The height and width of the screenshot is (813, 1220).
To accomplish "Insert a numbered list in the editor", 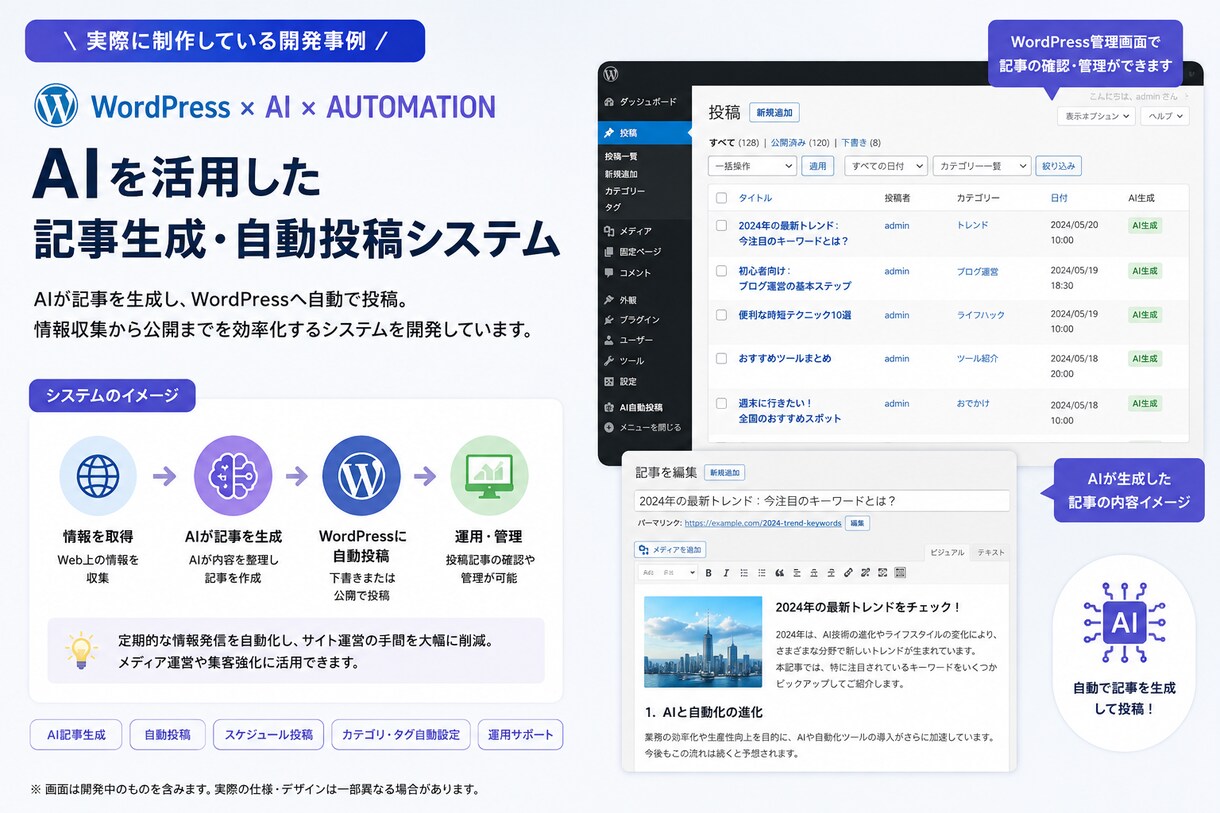I will click(x=762, y=573).
